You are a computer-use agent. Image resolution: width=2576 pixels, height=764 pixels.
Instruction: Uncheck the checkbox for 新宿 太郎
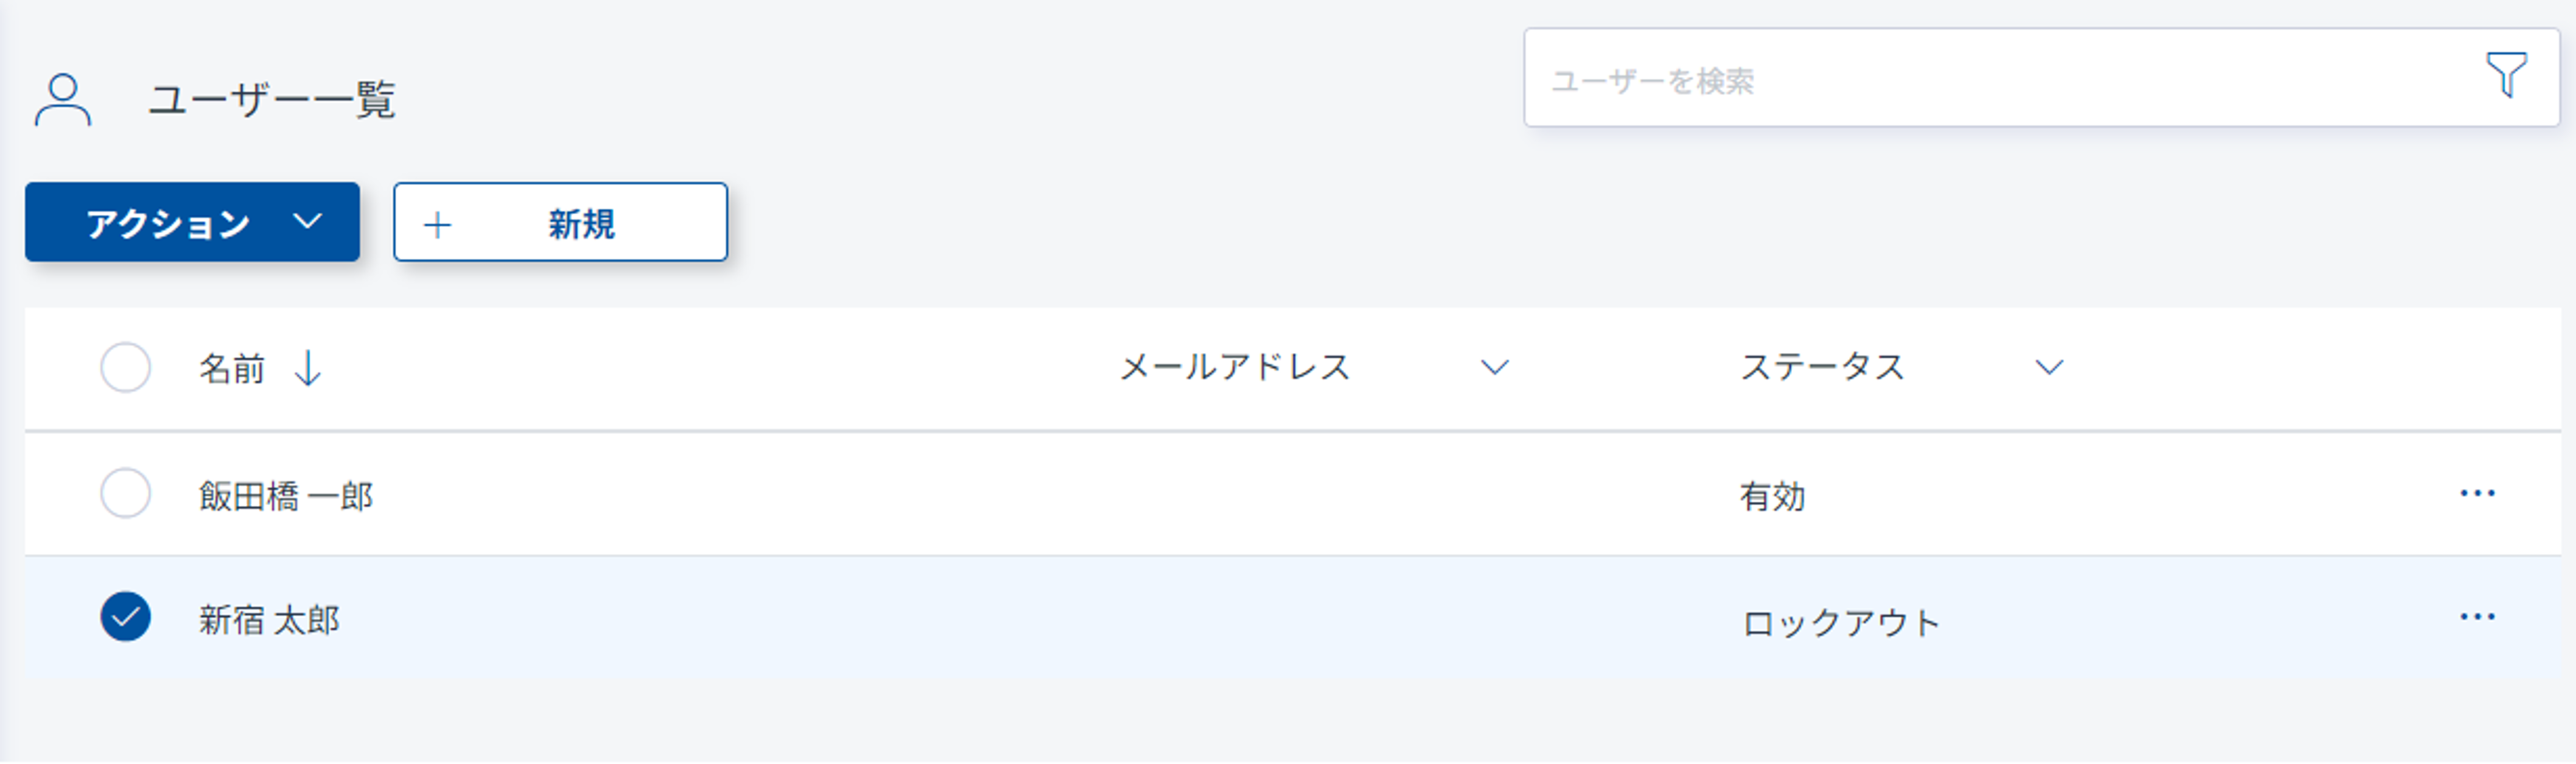click(x=126, y=618)
